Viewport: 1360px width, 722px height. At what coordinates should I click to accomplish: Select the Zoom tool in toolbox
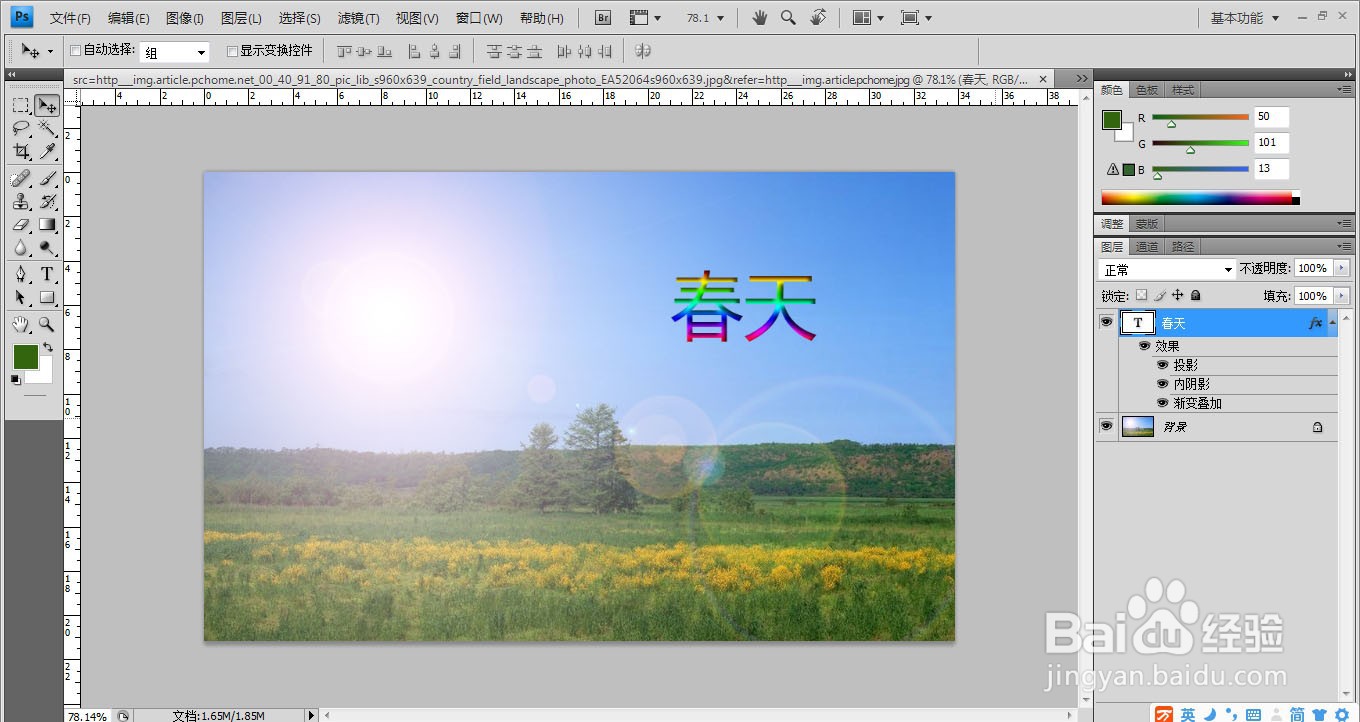coord(47,325)
